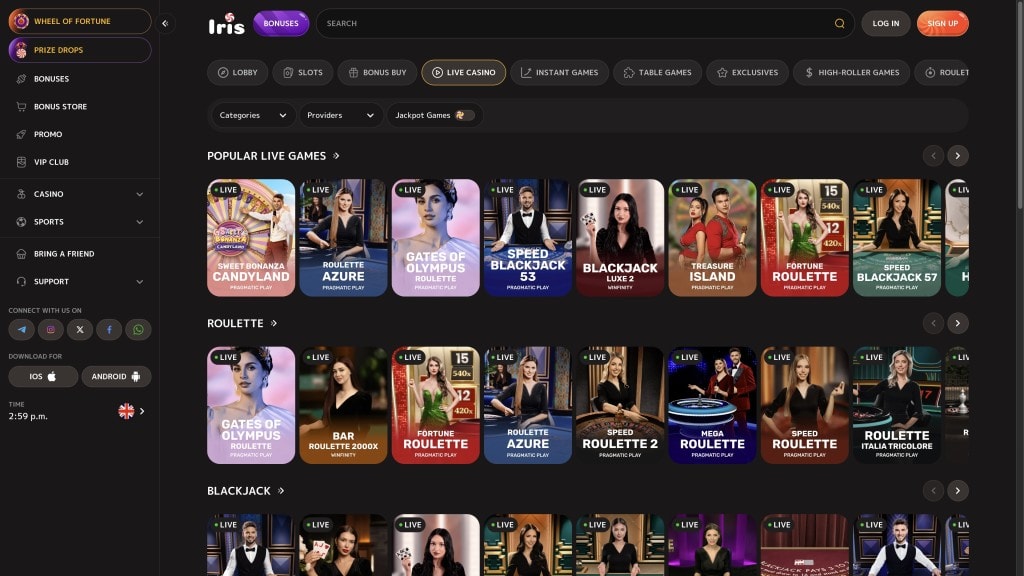Switch to the Instant Games tab
Screen dimensions: 1024x576
(x=560, y=72)
